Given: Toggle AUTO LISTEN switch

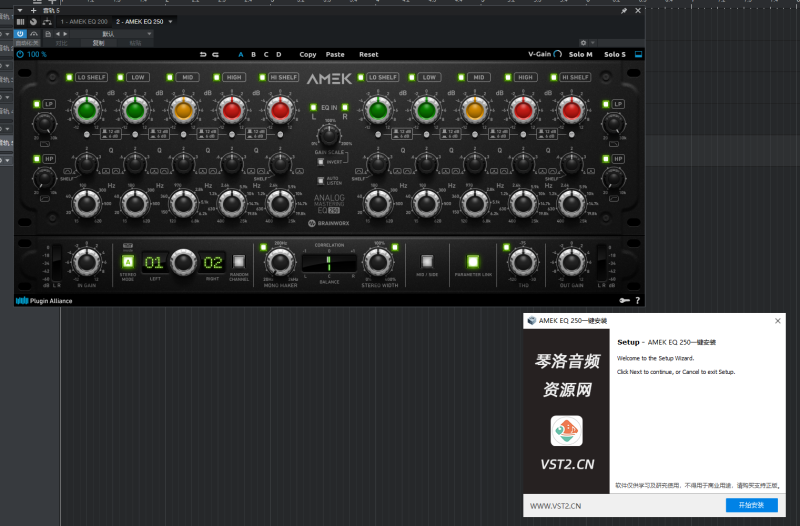Looking at the screenshot, I should point(320,181).
